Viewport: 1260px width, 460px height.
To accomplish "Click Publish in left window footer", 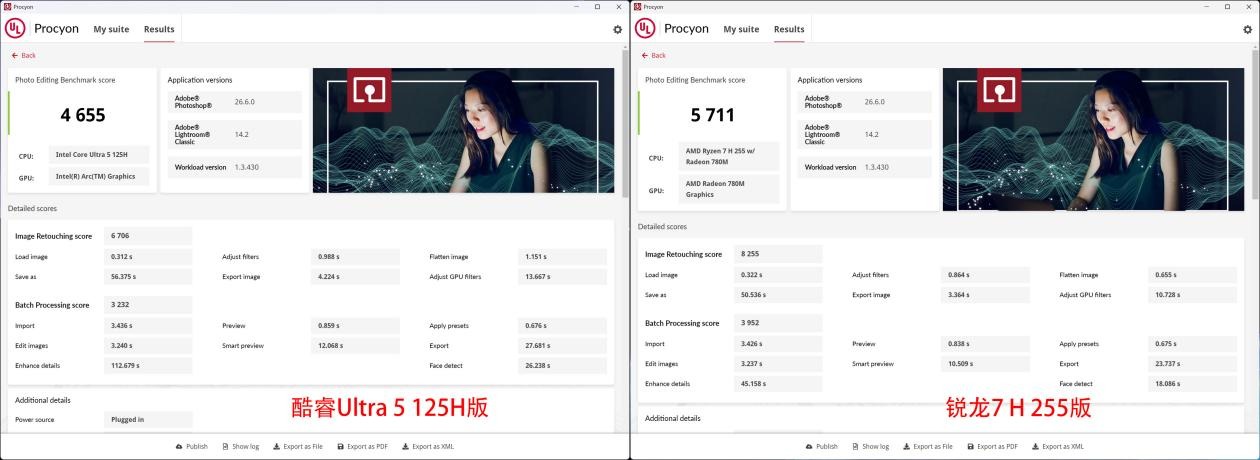I will [191, 446].
